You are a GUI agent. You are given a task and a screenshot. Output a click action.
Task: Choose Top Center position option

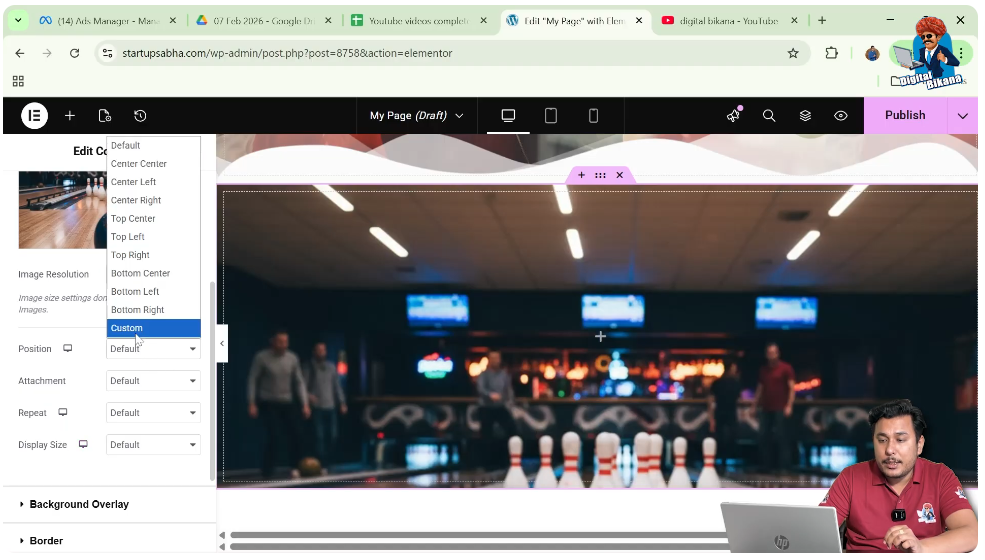[x=133, y=219]
